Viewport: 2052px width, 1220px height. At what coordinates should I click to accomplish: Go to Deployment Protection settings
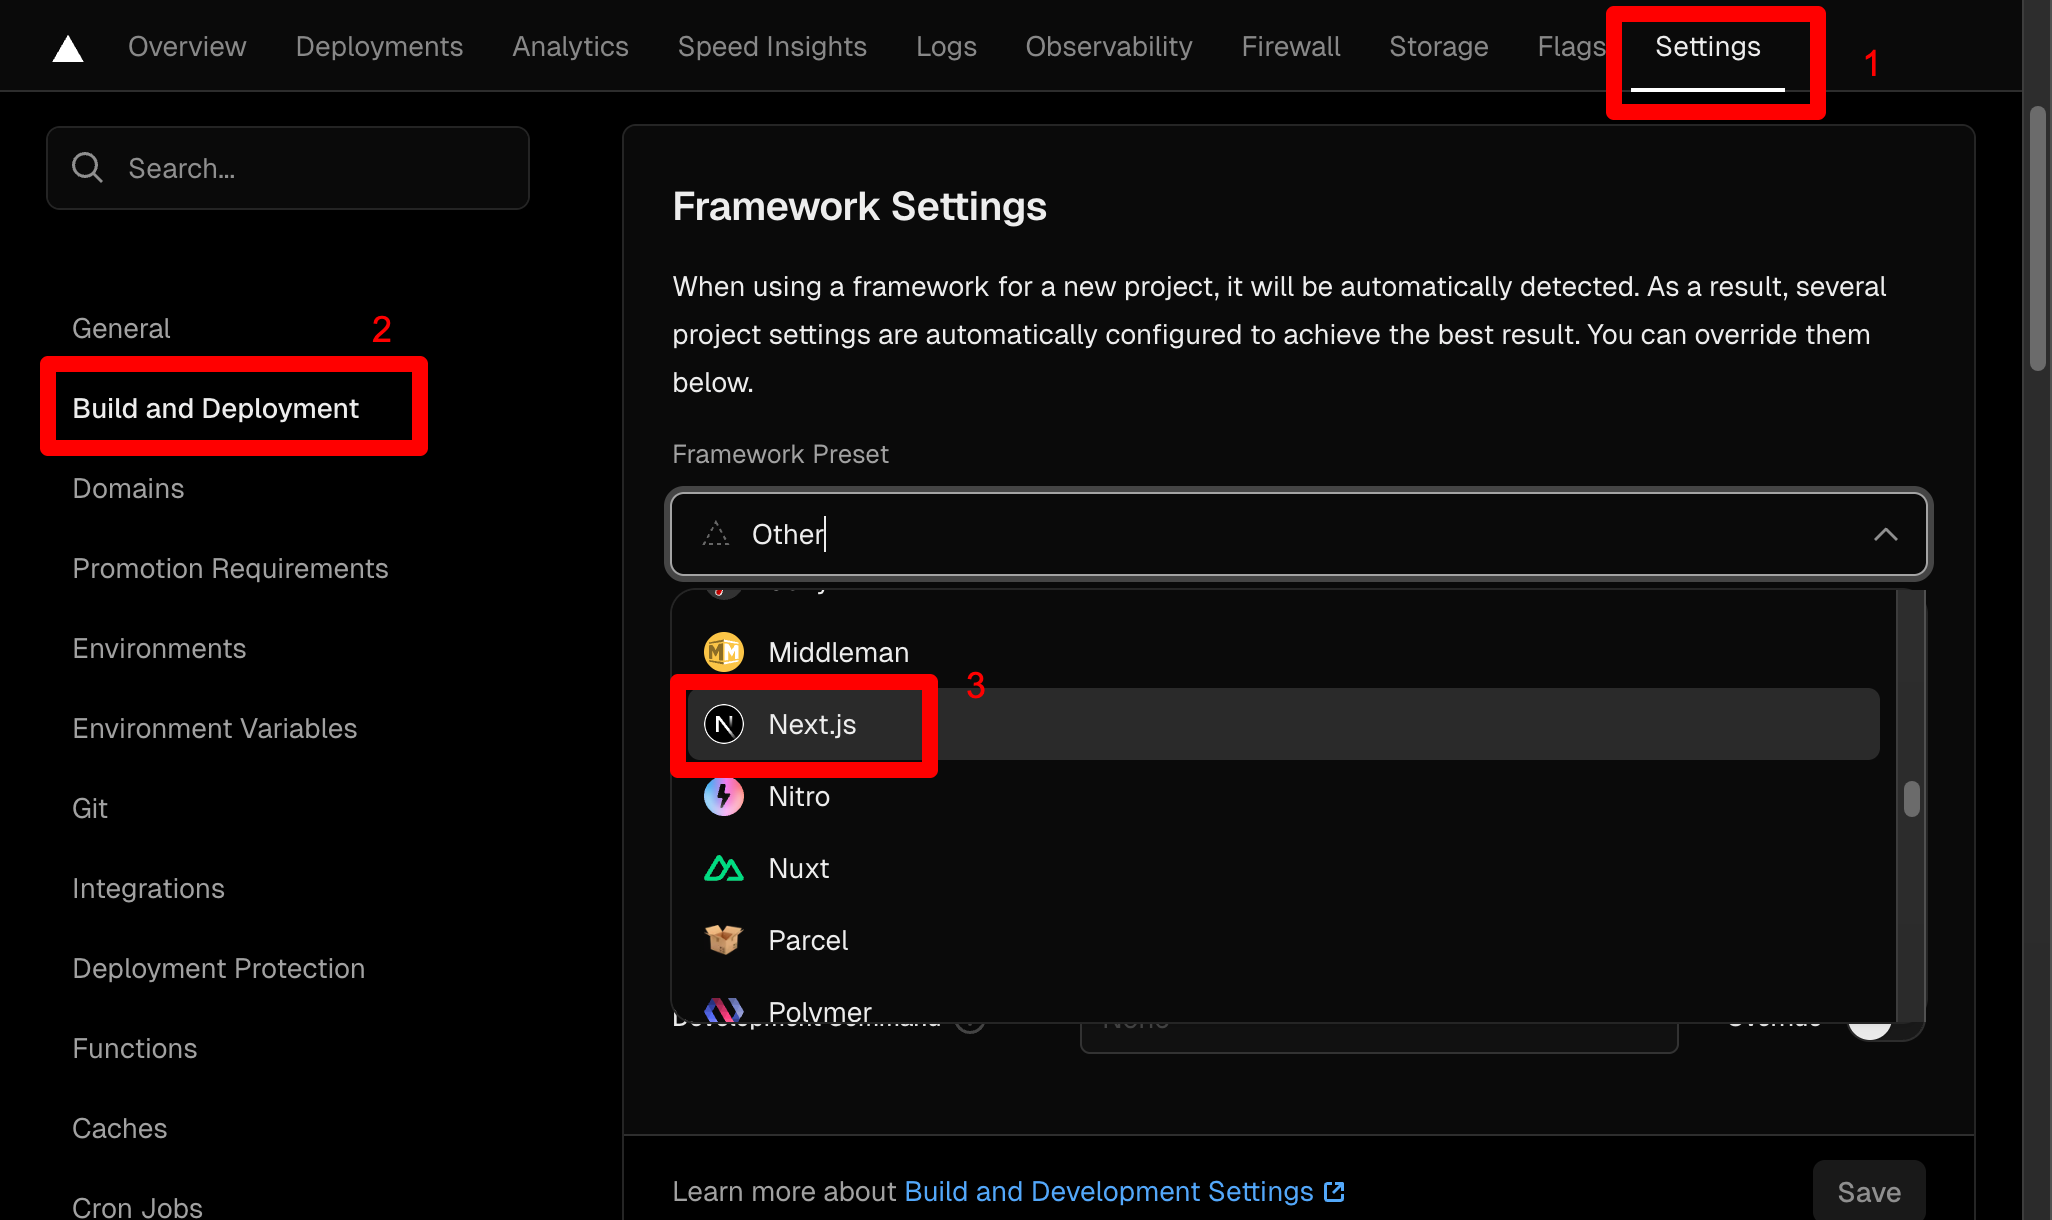(x=218, y=968)
